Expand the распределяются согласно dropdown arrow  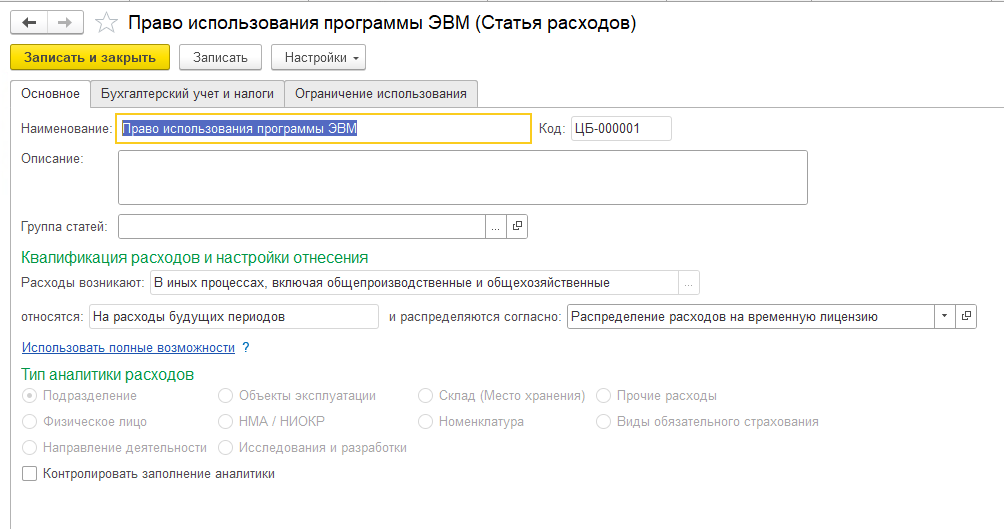point(945,317)
